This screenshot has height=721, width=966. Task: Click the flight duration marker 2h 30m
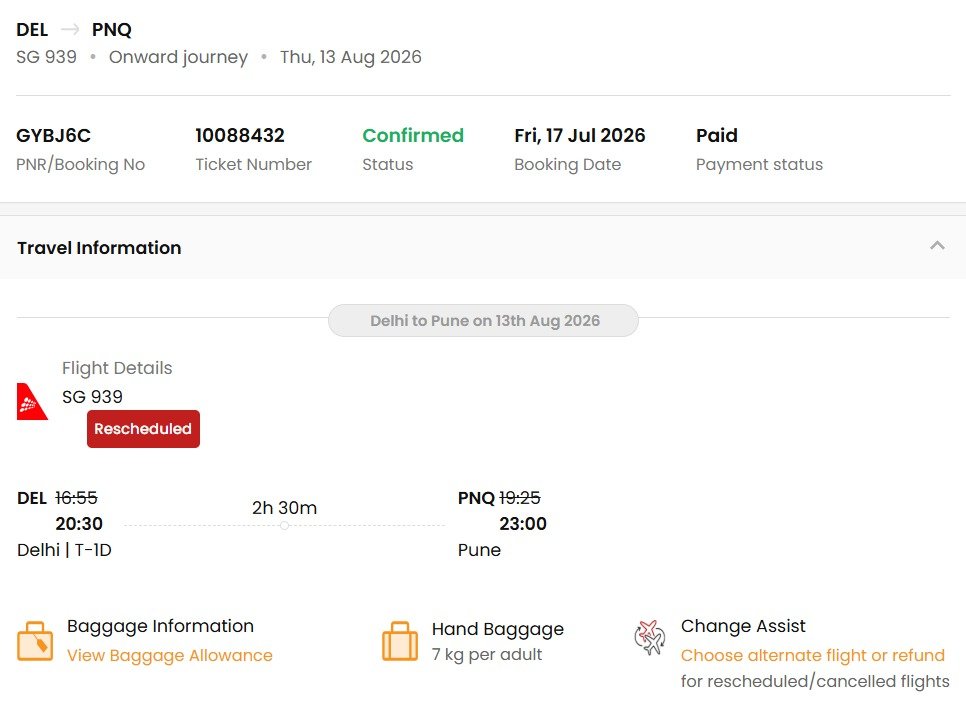point(284,508)
